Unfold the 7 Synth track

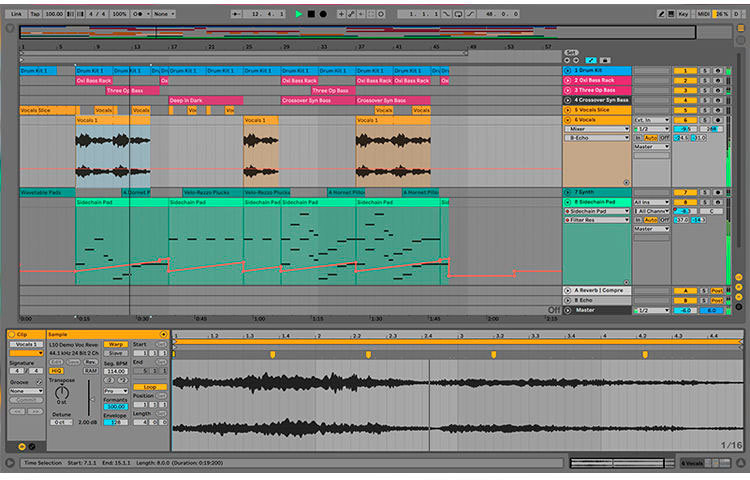[x=568, y=192]
